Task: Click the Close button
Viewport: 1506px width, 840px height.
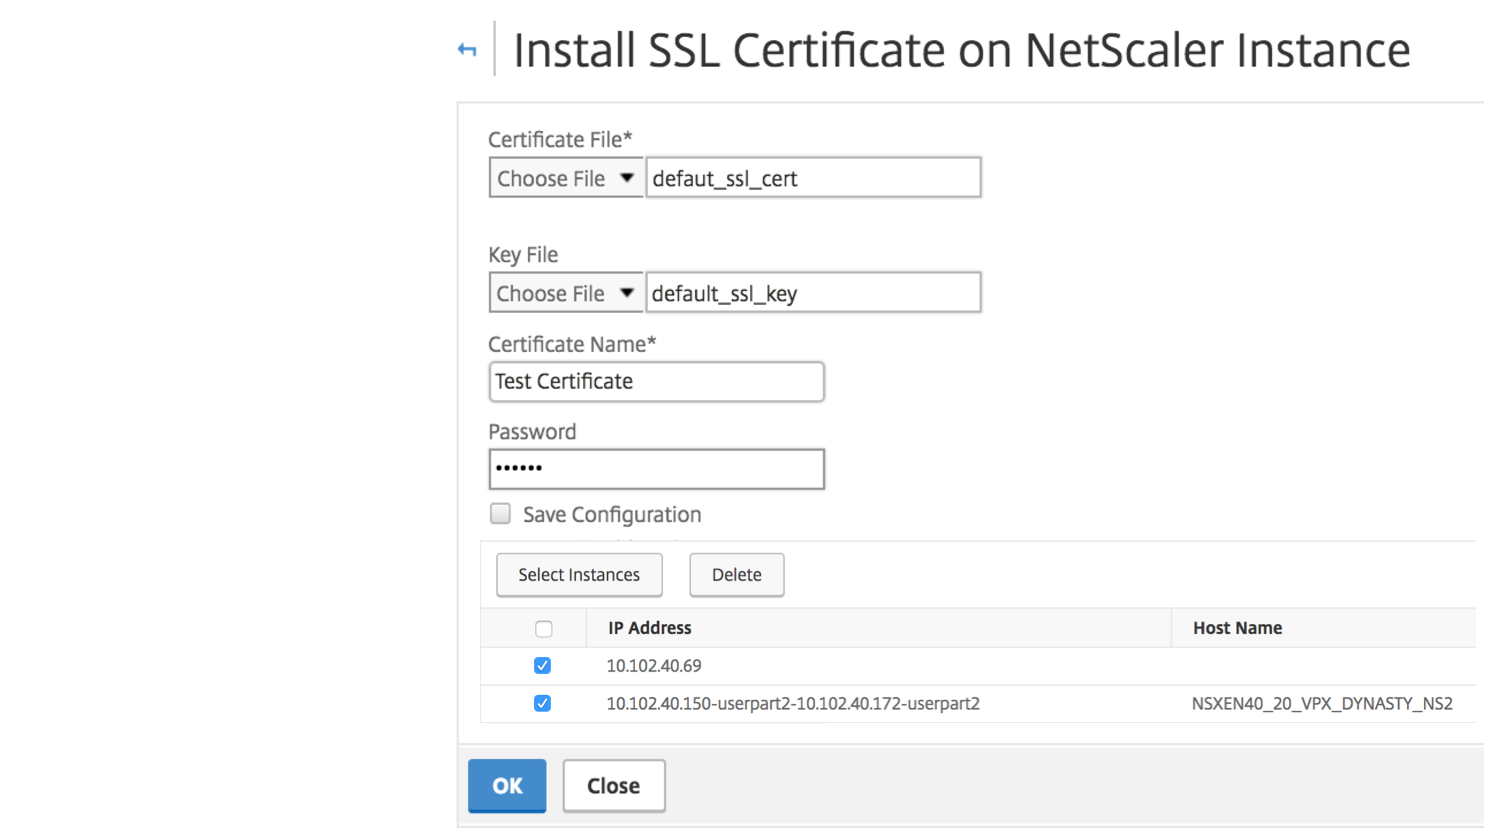Action: coord(614,786)
